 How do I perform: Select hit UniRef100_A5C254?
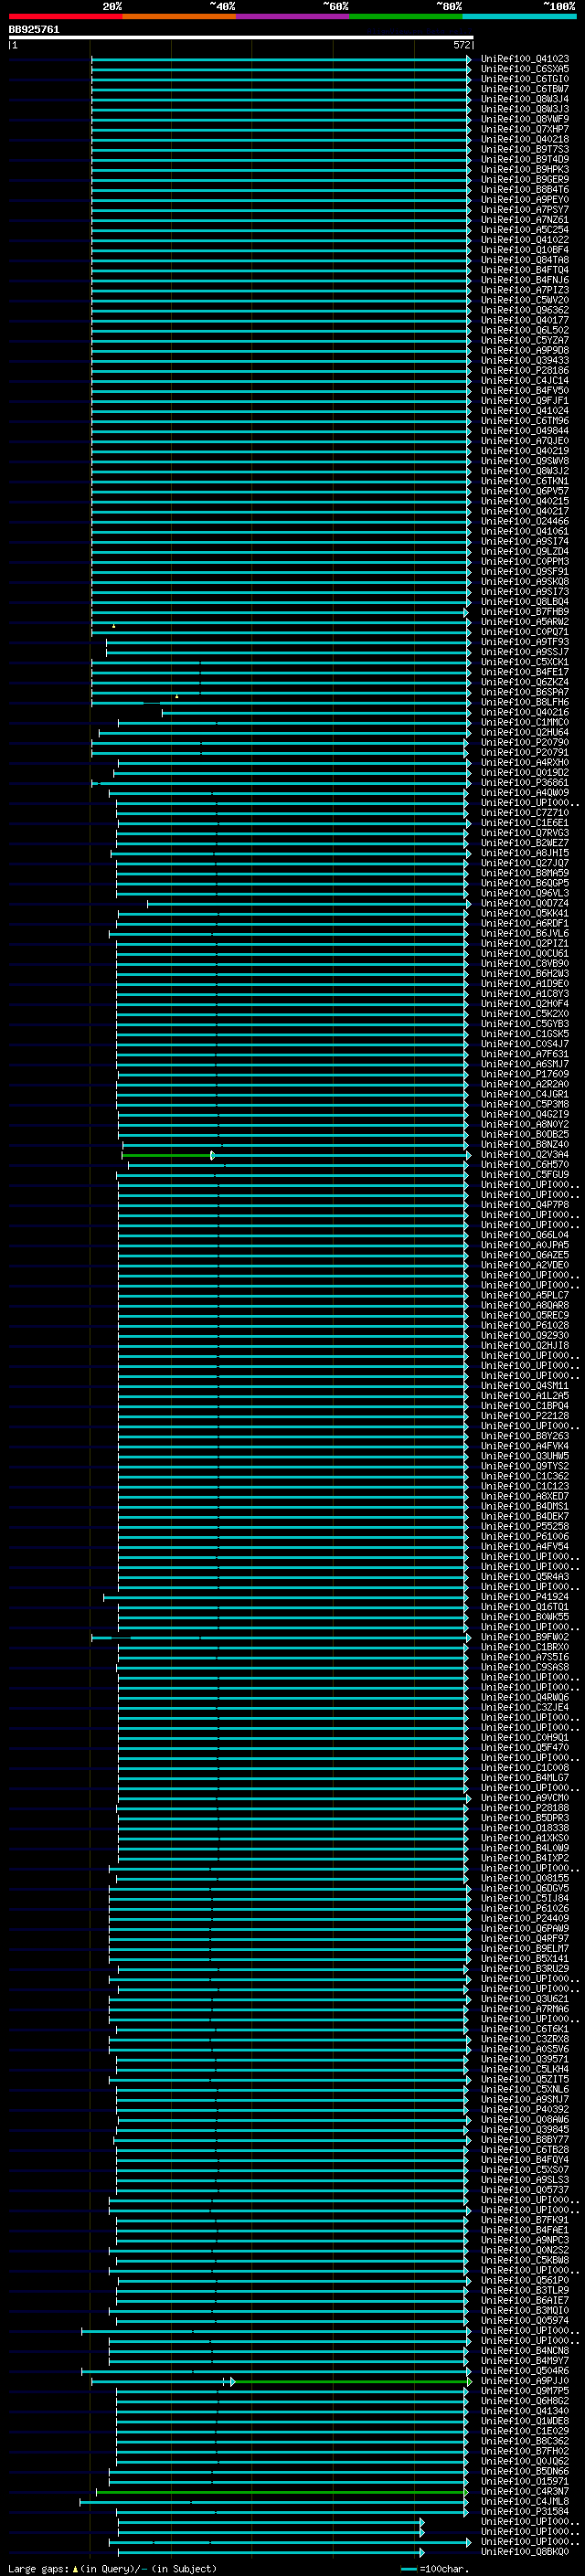point(525,230)
